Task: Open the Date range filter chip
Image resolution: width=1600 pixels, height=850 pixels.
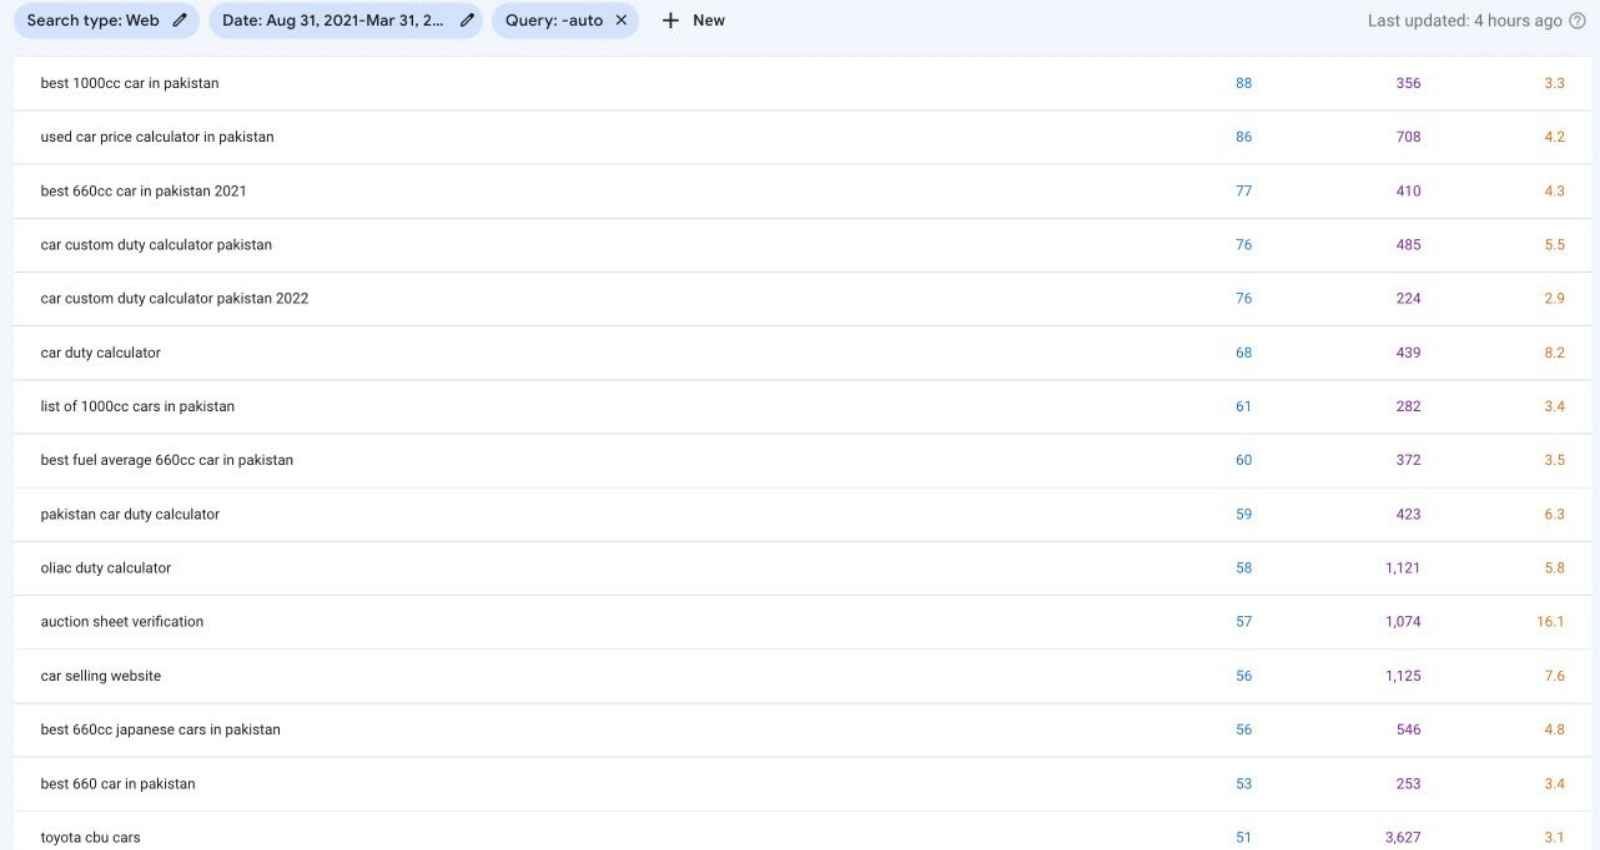Action: [x=332, y=20]
